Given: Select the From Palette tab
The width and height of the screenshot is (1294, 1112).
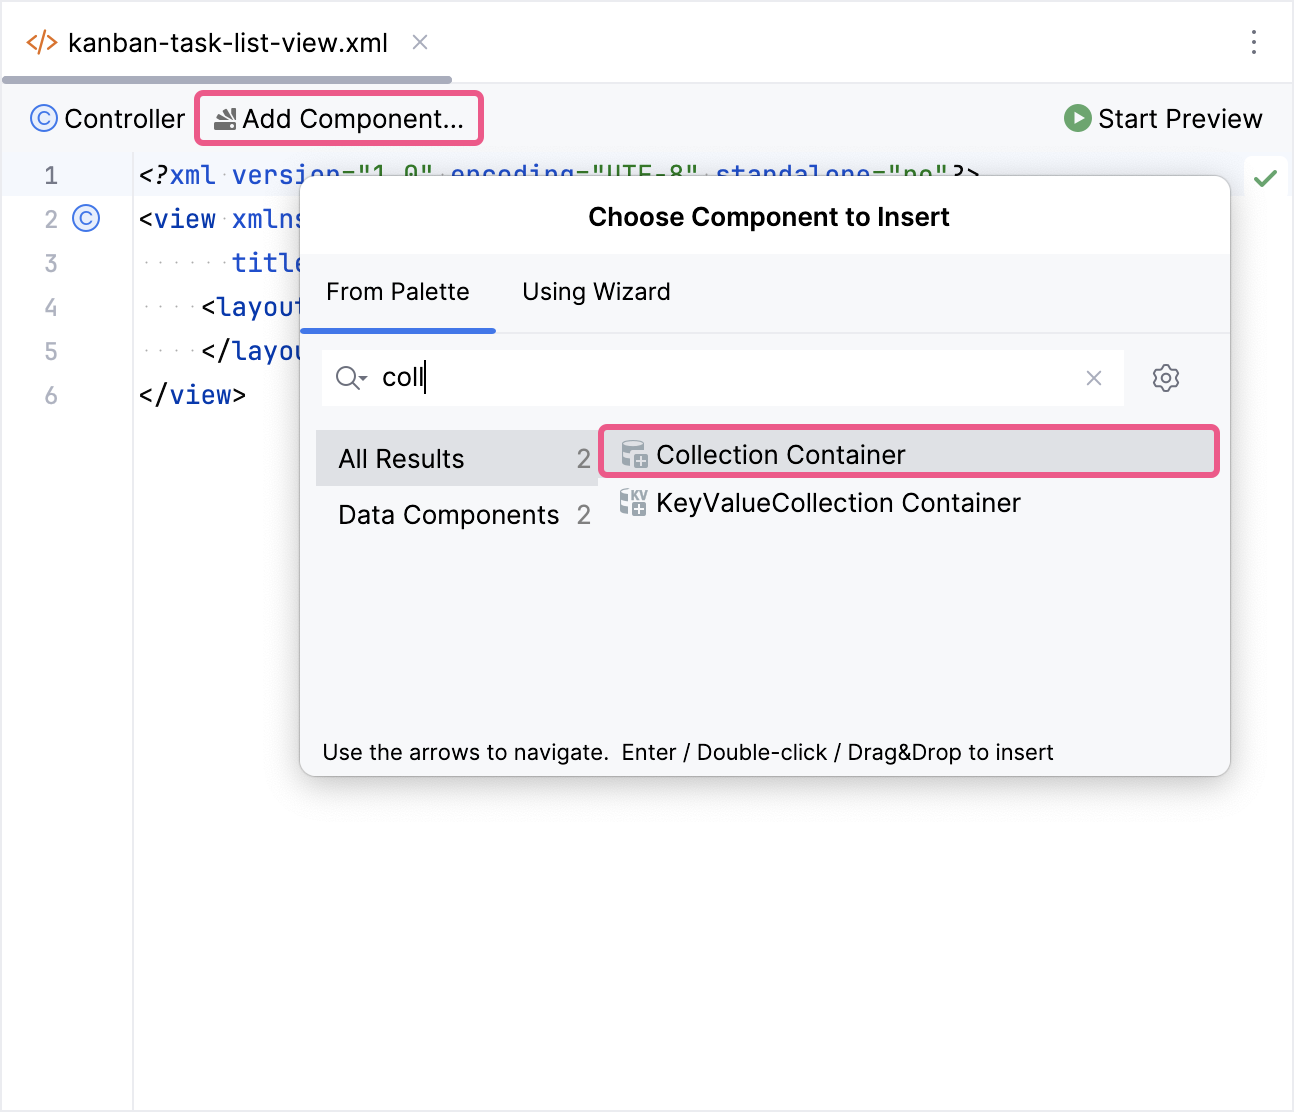Looking at the screenshot, I should click(398, 292).
